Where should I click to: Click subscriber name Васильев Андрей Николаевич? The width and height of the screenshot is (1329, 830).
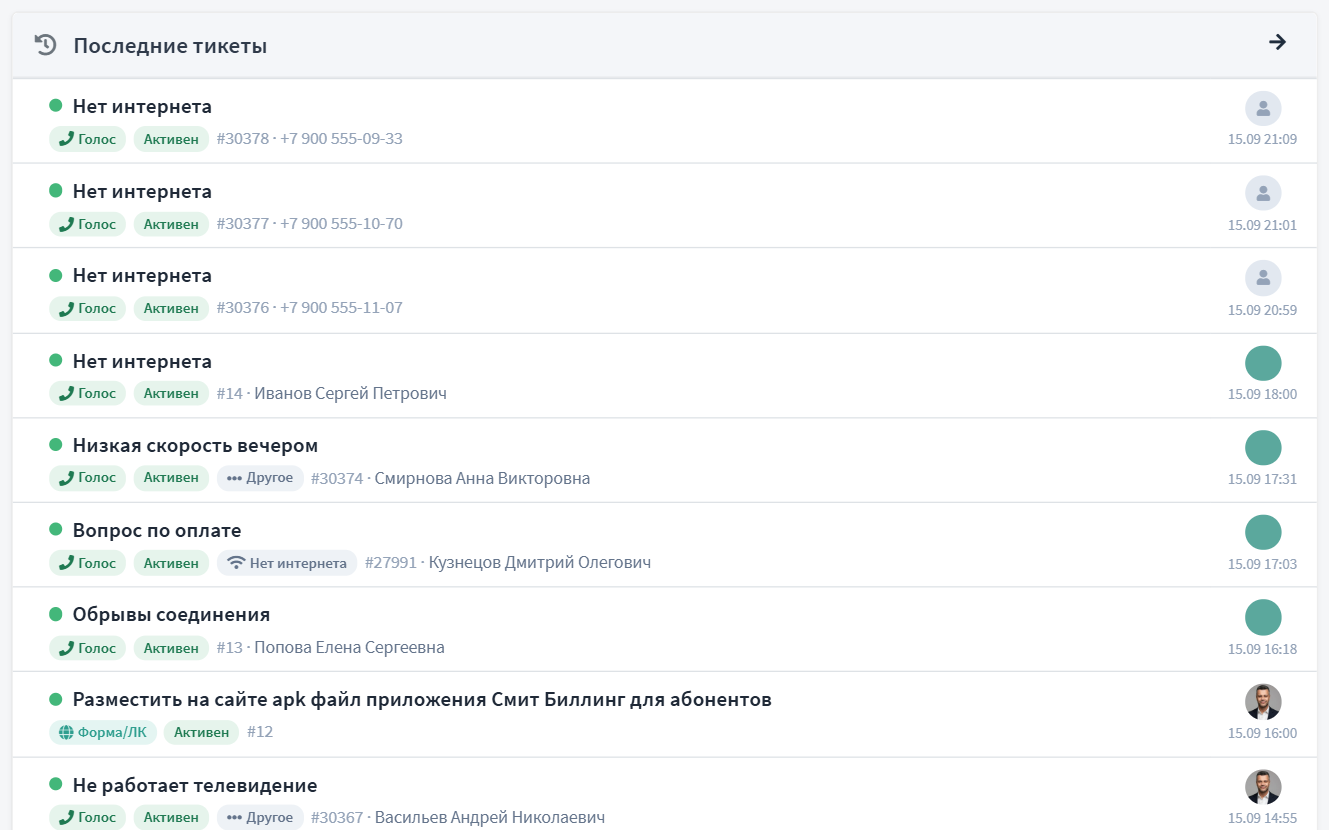pyautogui.click(x=490, y=817)
